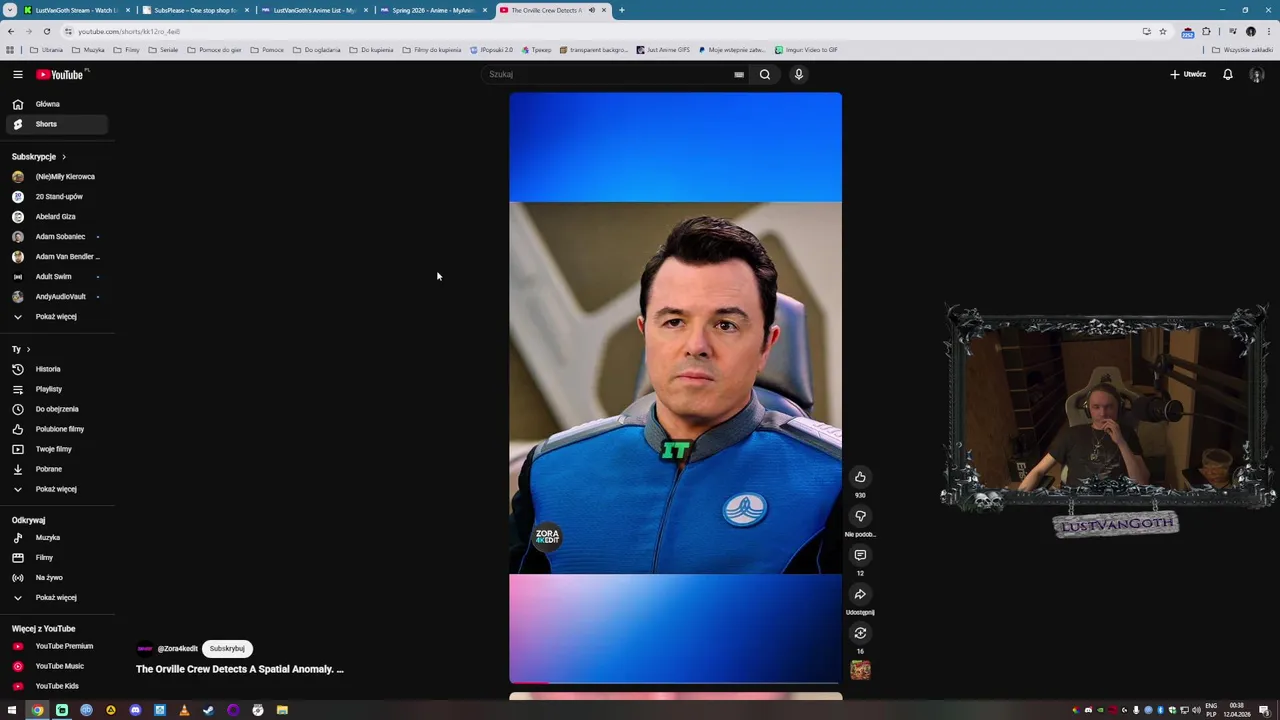This screenshot has height=720, width=1280.
Task: Open the Chrome extensions puzzle menu
Action: coord(1206,31)
